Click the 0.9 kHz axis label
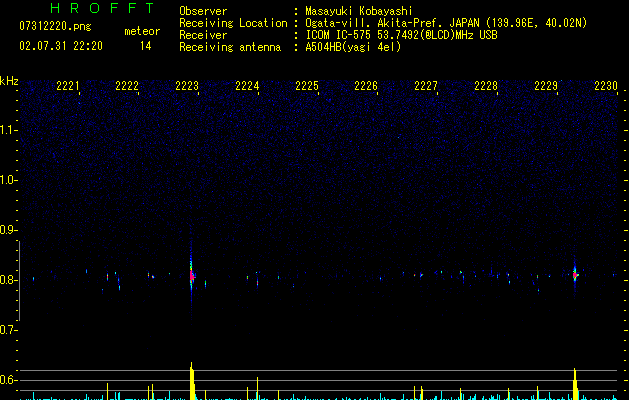 tap(8, 230)
